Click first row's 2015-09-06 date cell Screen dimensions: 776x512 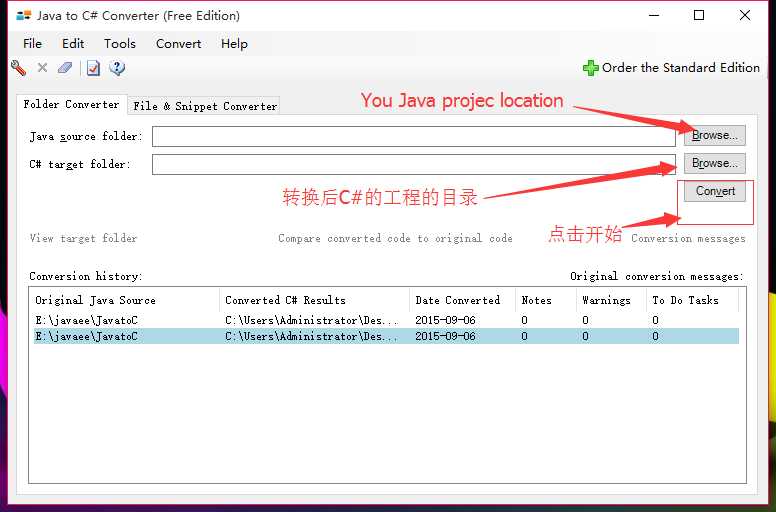coord(445,321)
